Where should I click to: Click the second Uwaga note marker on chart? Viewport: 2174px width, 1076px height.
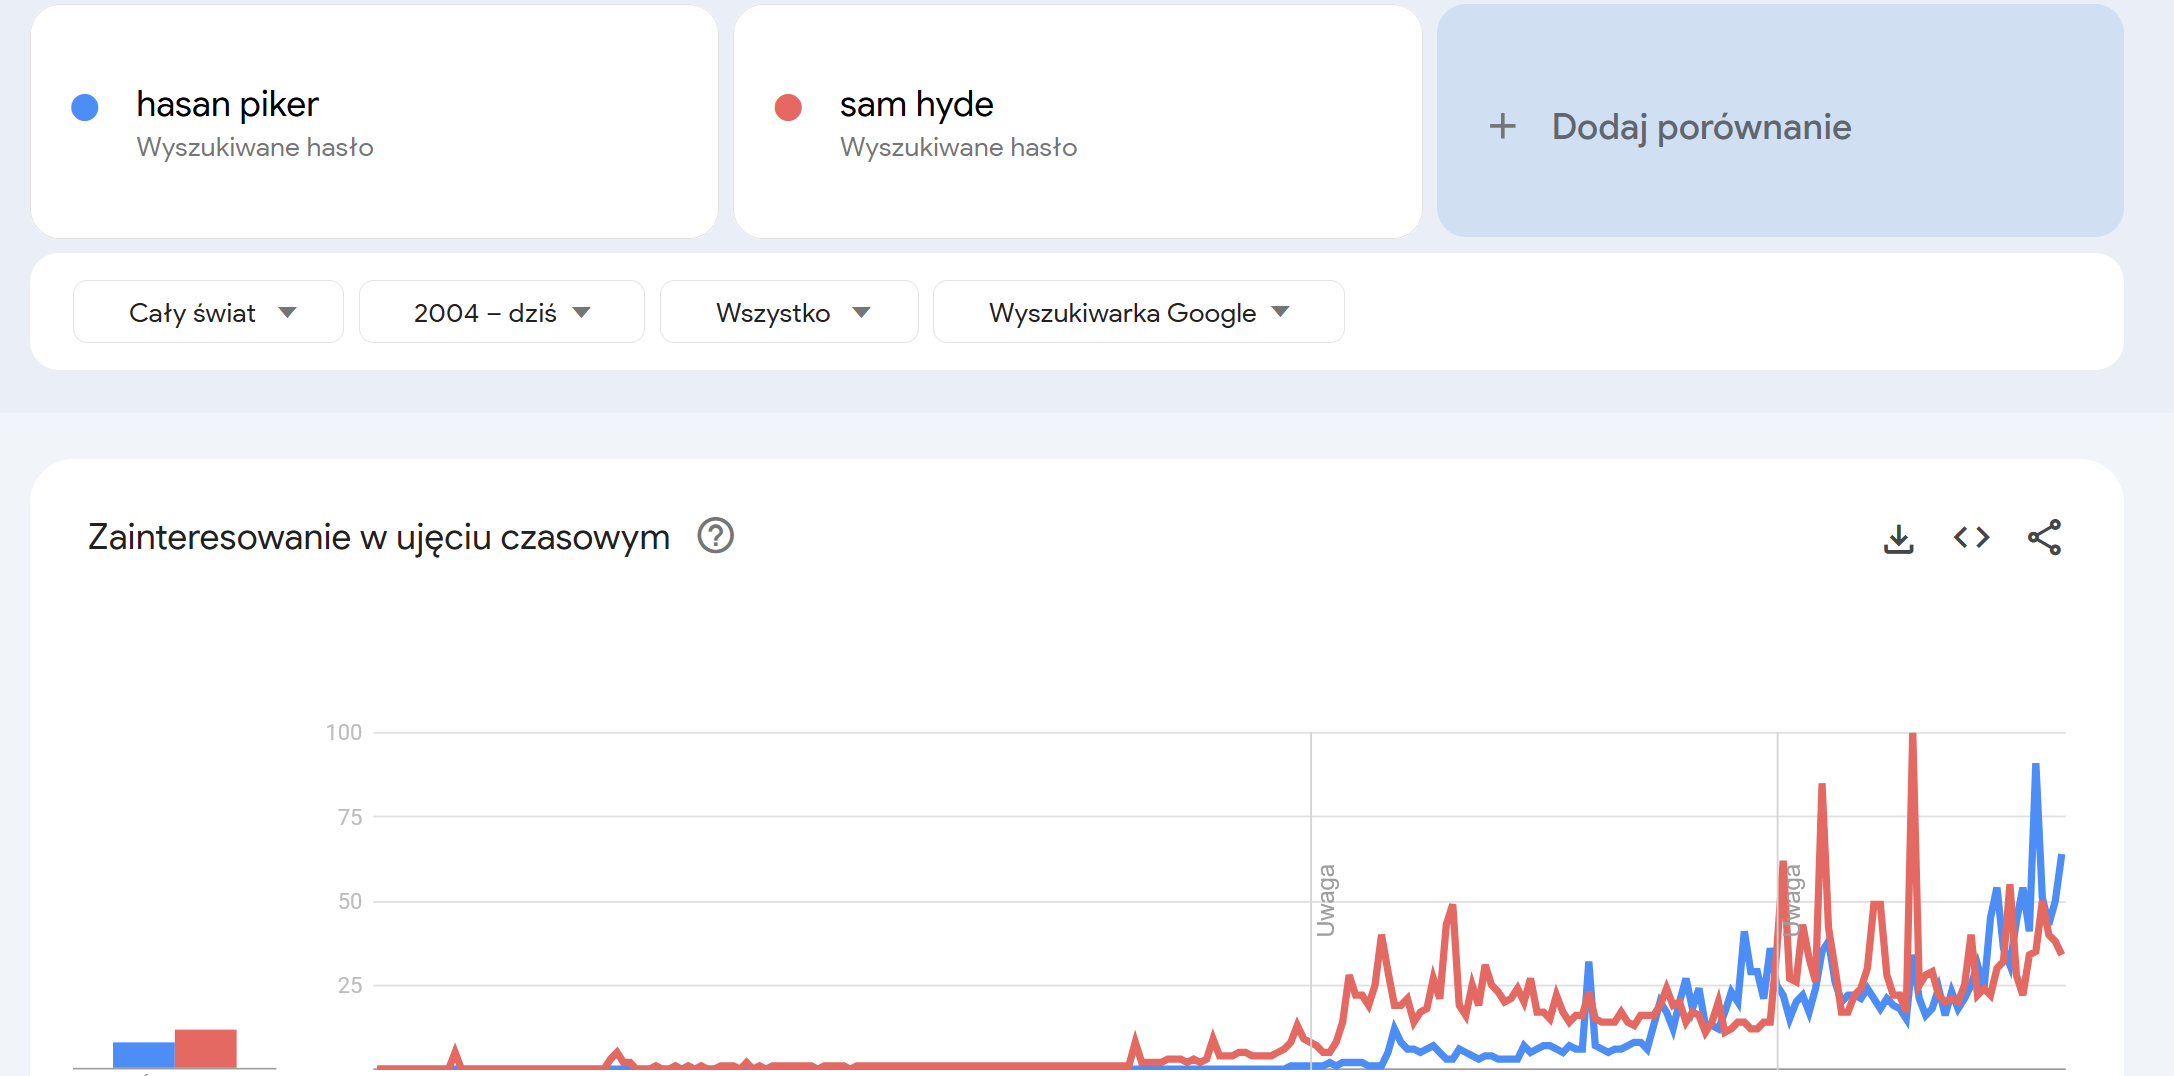click(1792, 900)
